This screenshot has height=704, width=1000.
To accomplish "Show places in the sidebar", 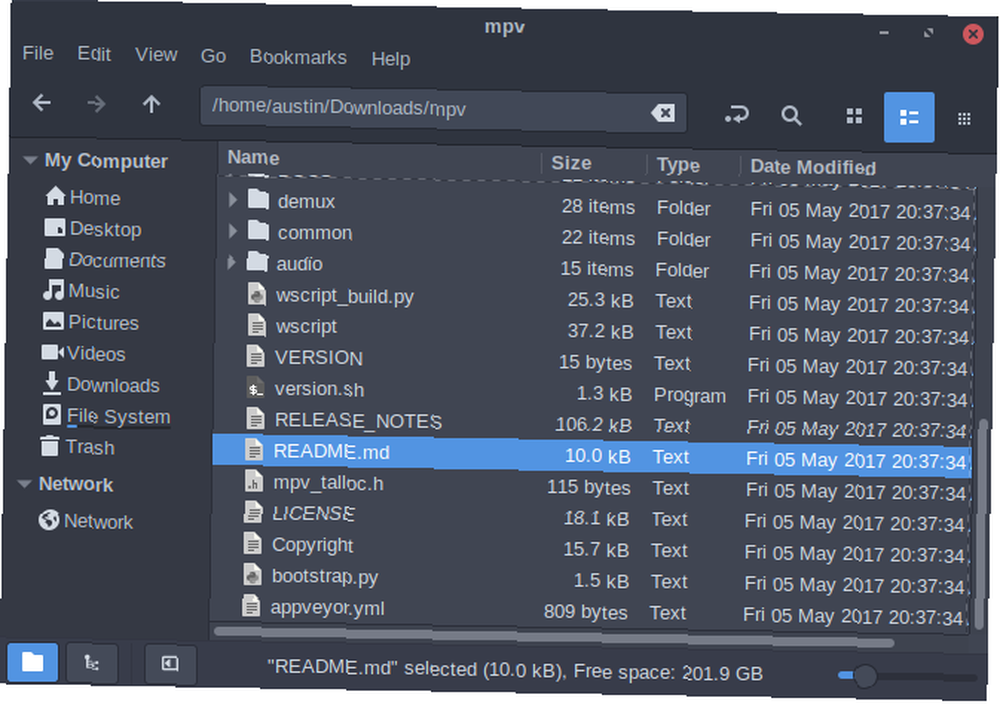I will (33, 661).
